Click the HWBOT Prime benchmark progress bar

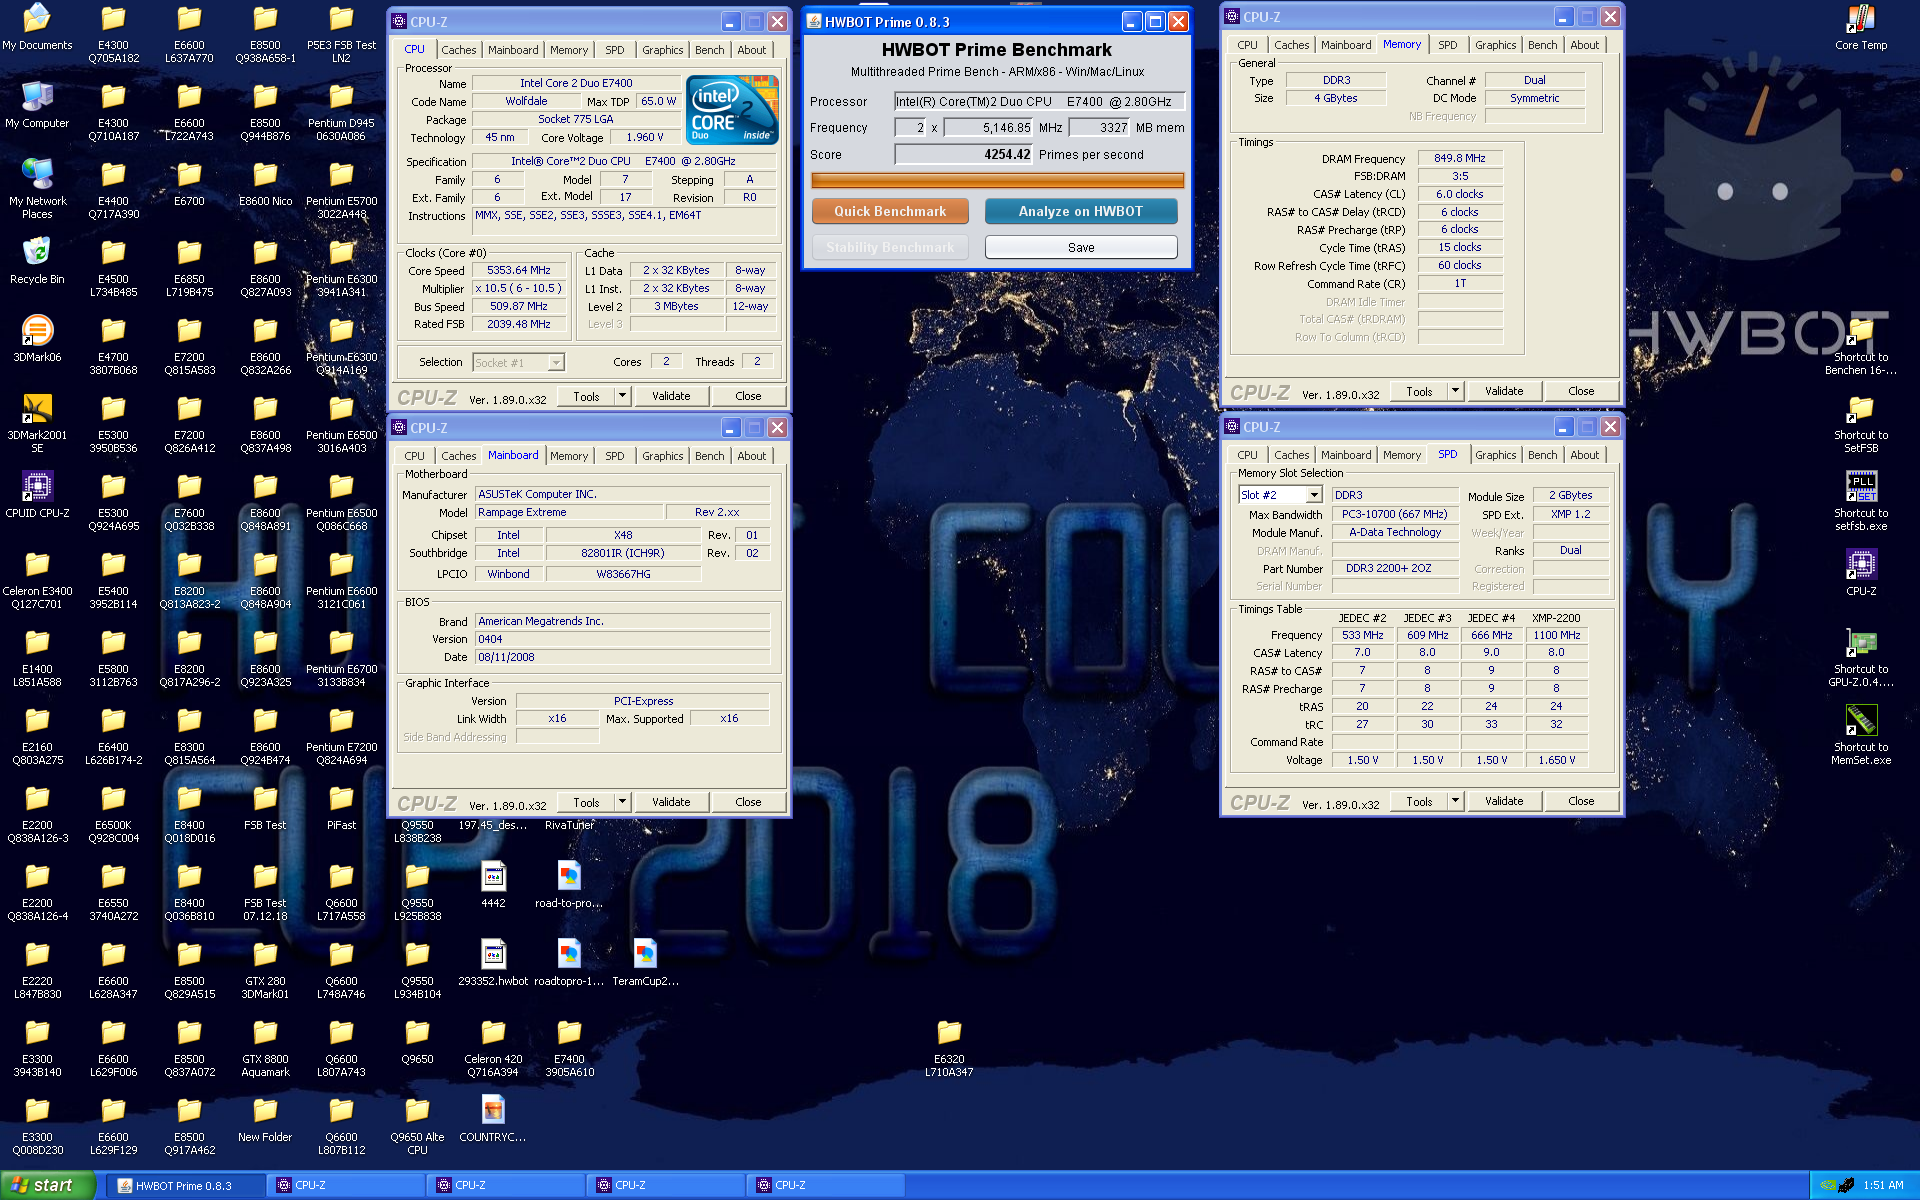pos(997,181)
